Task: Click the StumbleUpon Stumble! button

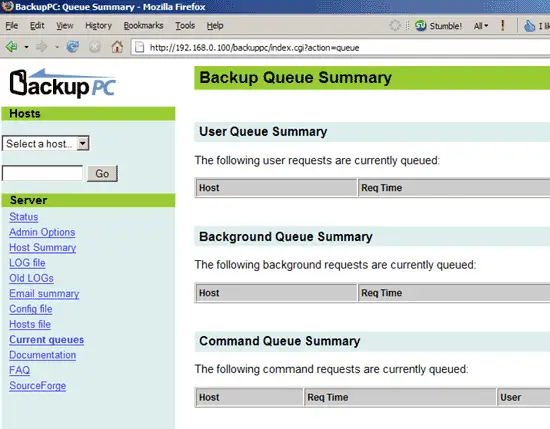Action: click(438, 26)
